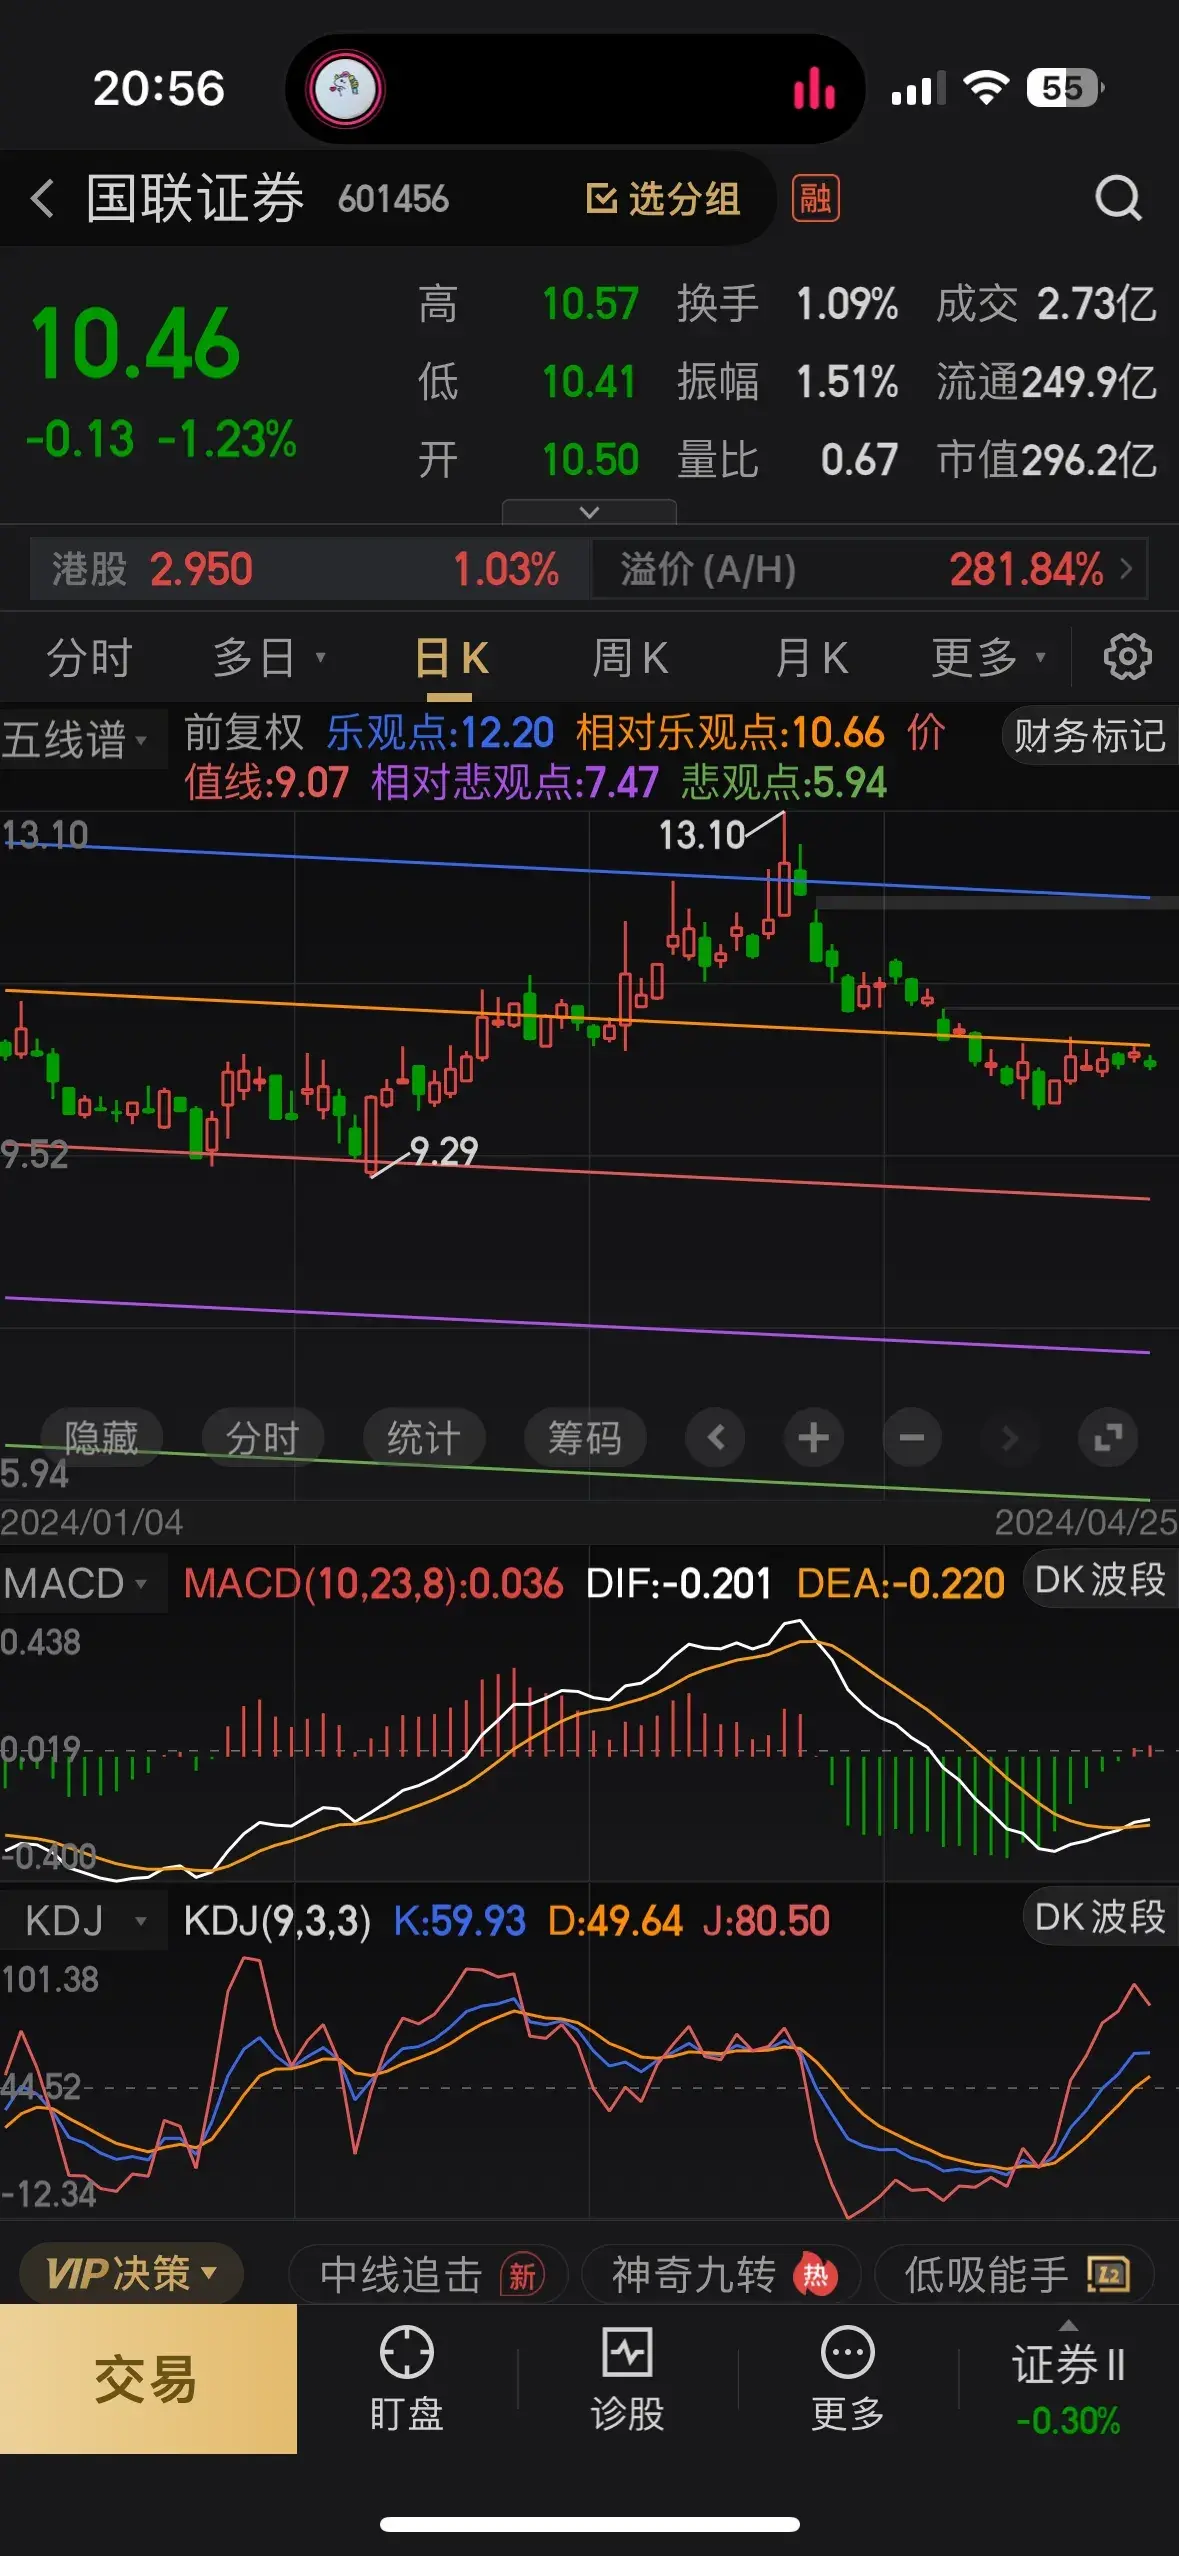Zoom out chart with minus button
The width and height of the screenshot is (1179, 2556).
click(x=911, y=1438)
